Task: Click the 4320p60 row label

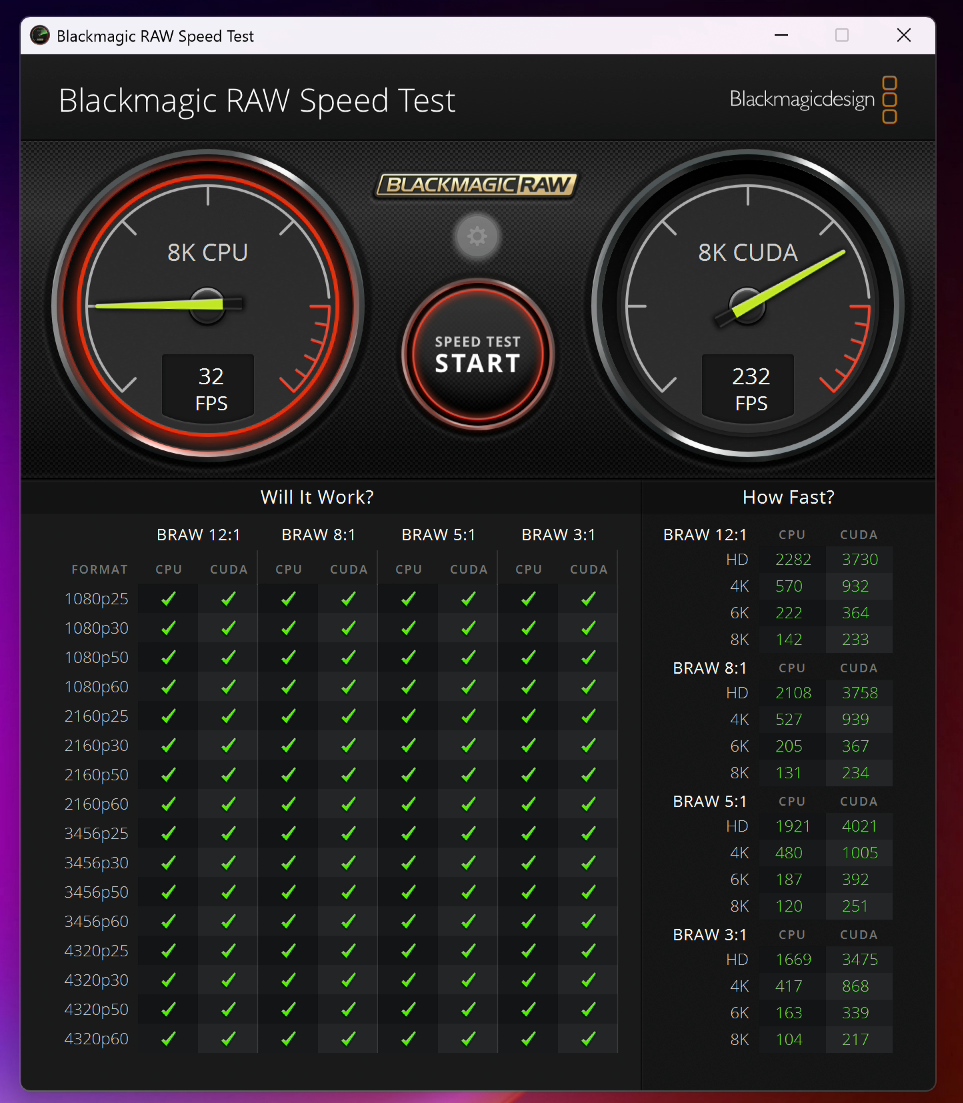Action: click(x=96, y=1039)
